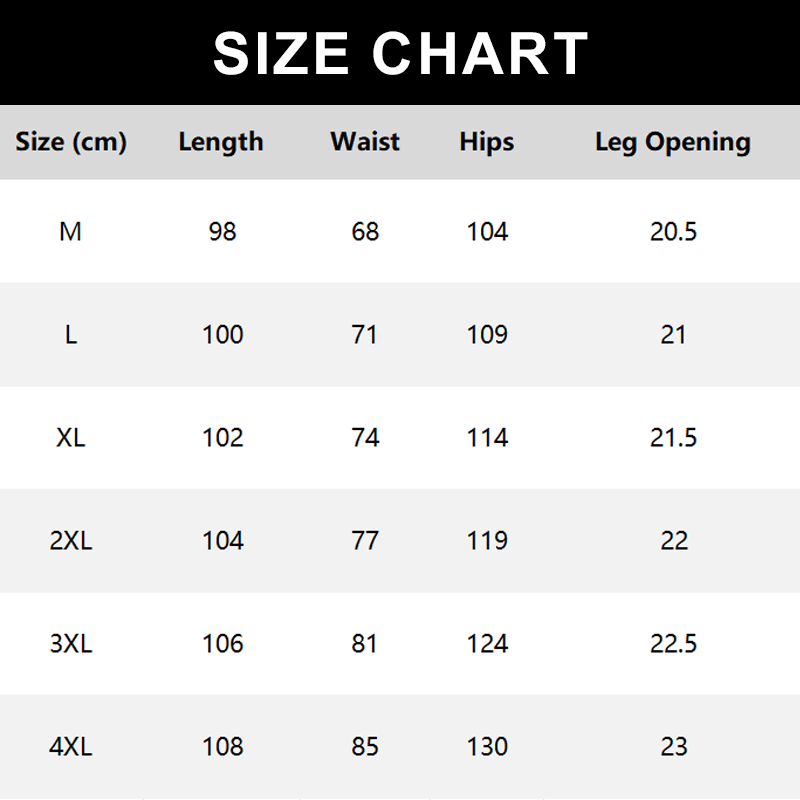Click the Length column header
Screen dimensions: 800x800
(221, 142)
